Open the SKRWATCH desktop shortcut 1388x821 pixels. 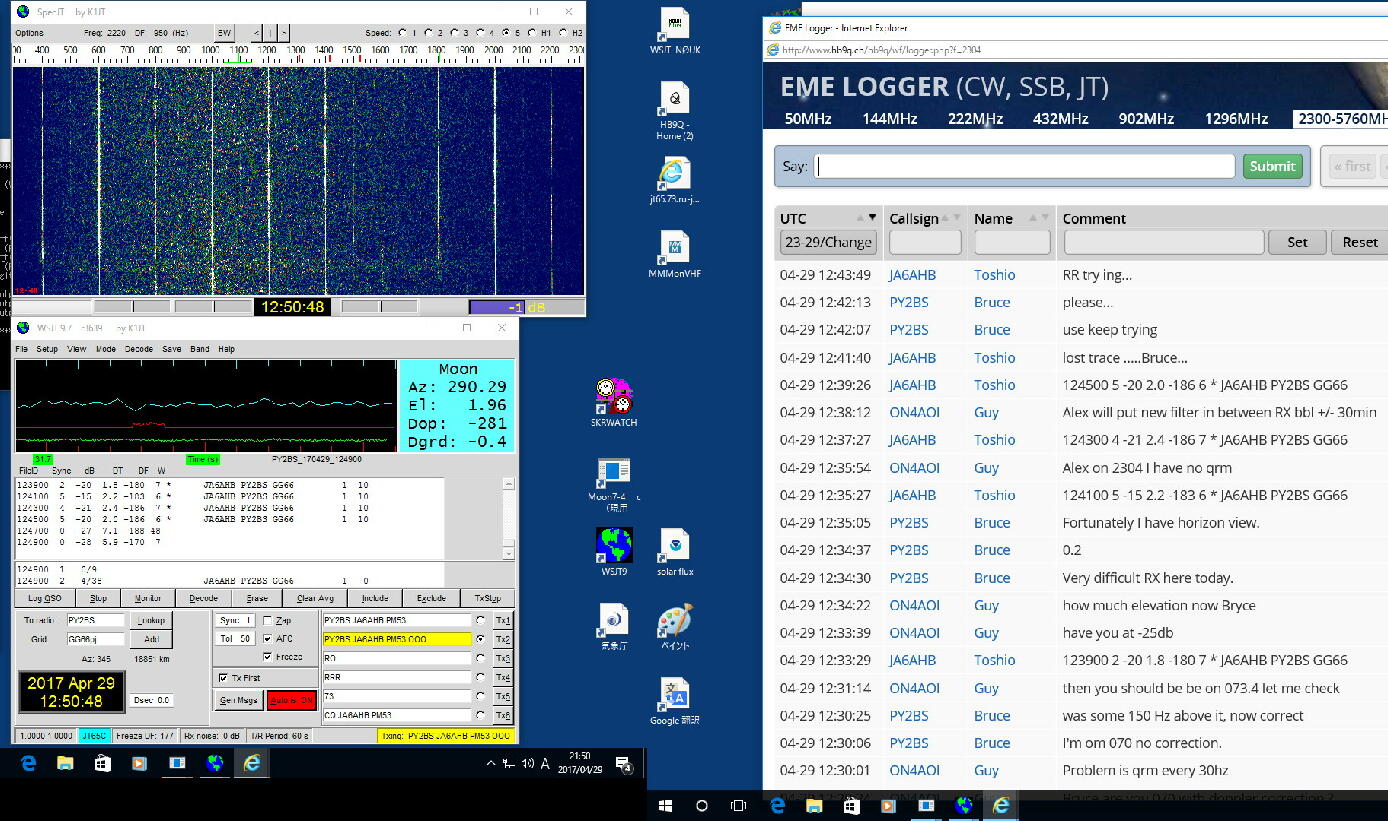[613, 396]
